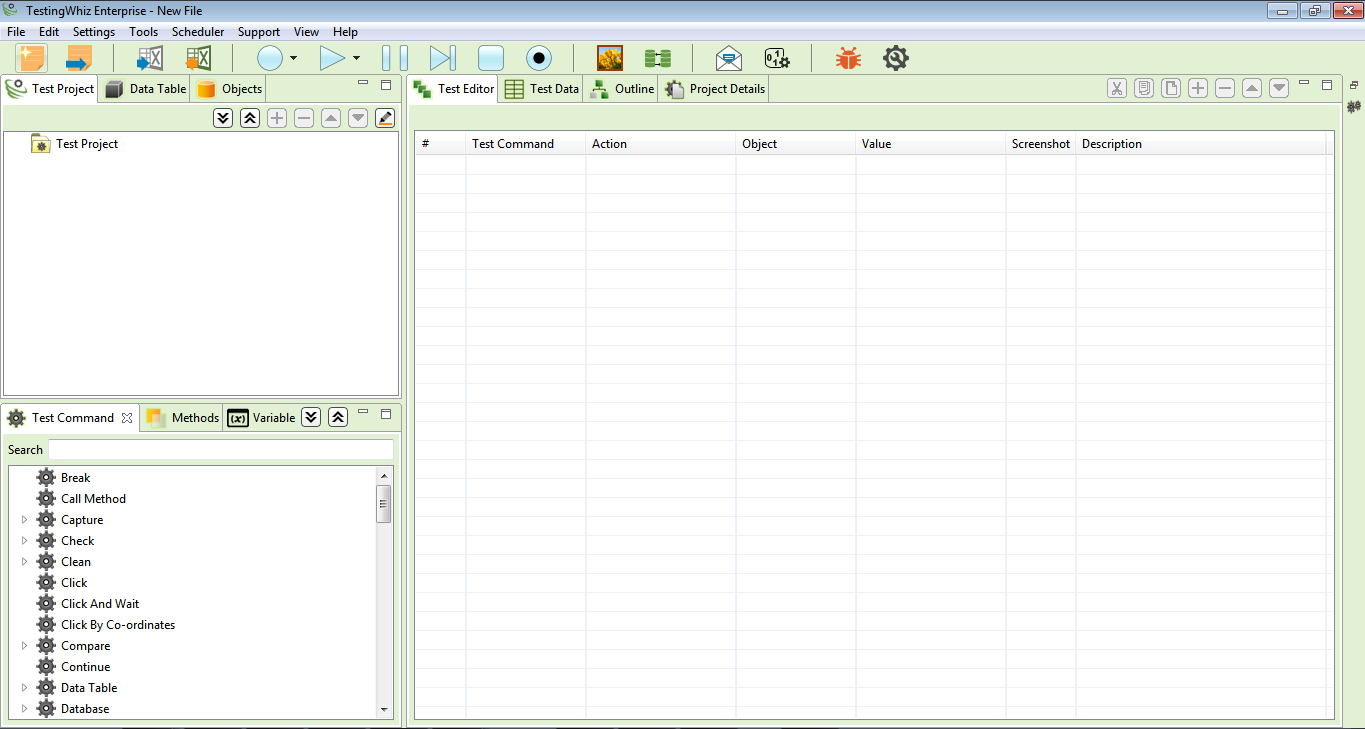Viewport: 1365px width, 729px height.
Task: Click the scissors cut icon in Test Editor
Action: 1117,88
